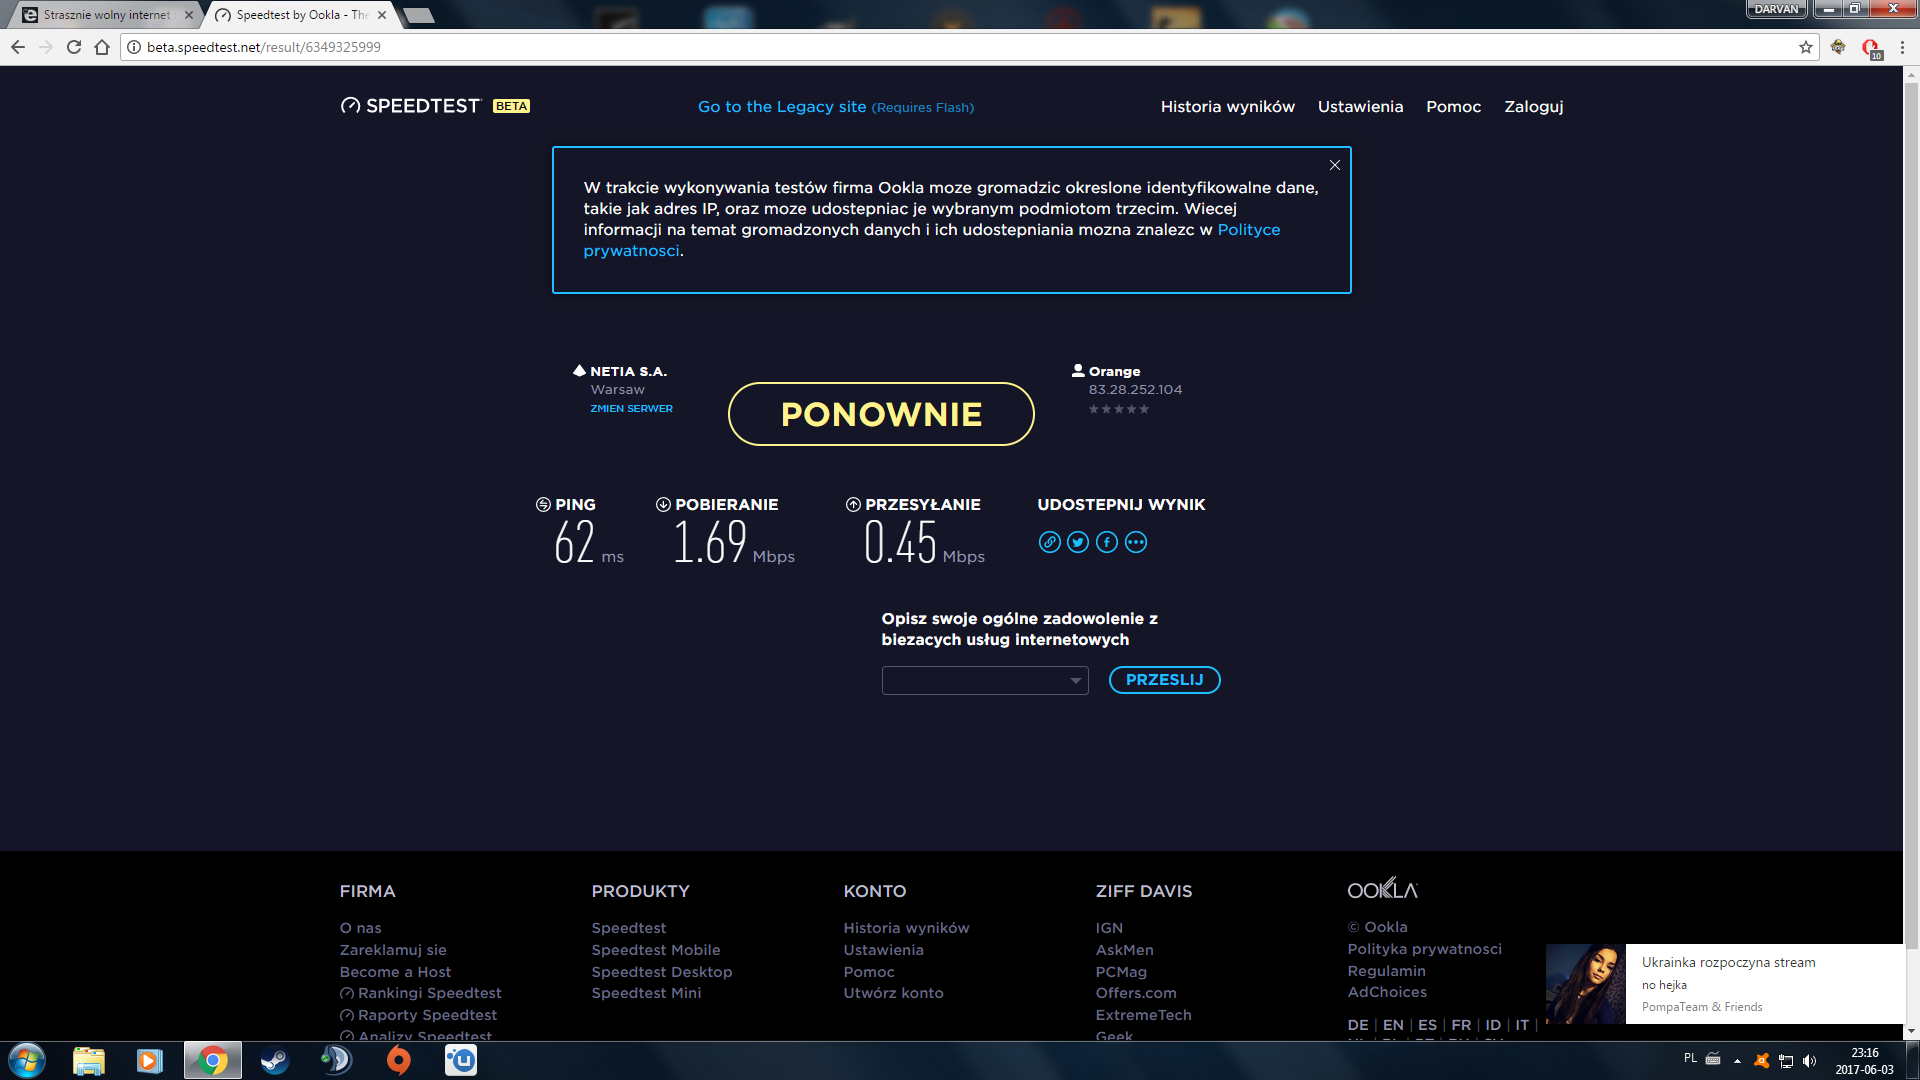The width and height of the screenshot is (1920, 1080).
Task: Go to browser home page icon
Action: (102, 47)
